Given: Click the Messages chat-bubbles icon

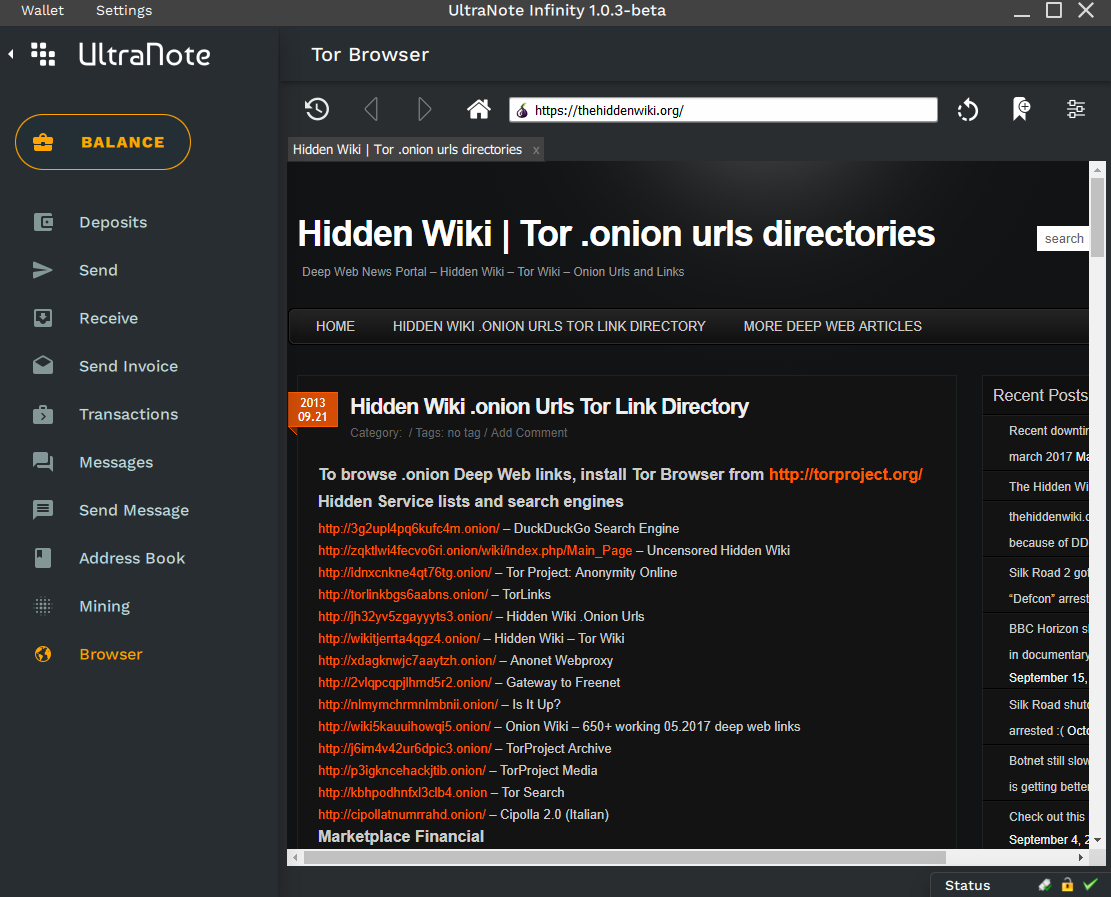Looking at the screenshot, I should point(43,462).
